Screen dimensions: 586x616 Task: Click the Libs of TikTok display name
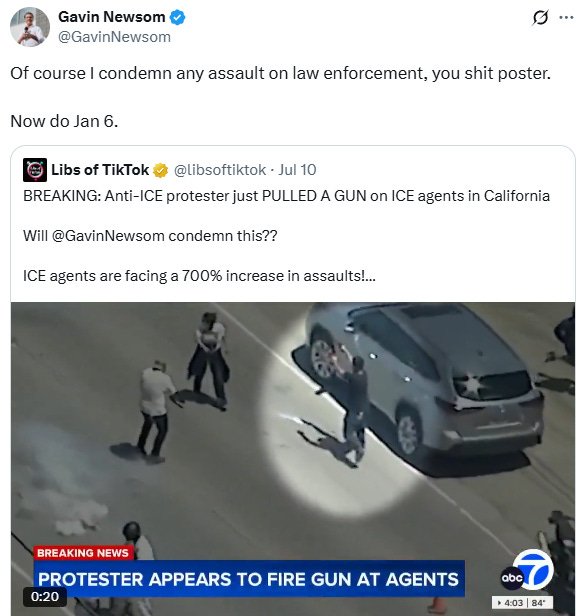tap(100, 170)
